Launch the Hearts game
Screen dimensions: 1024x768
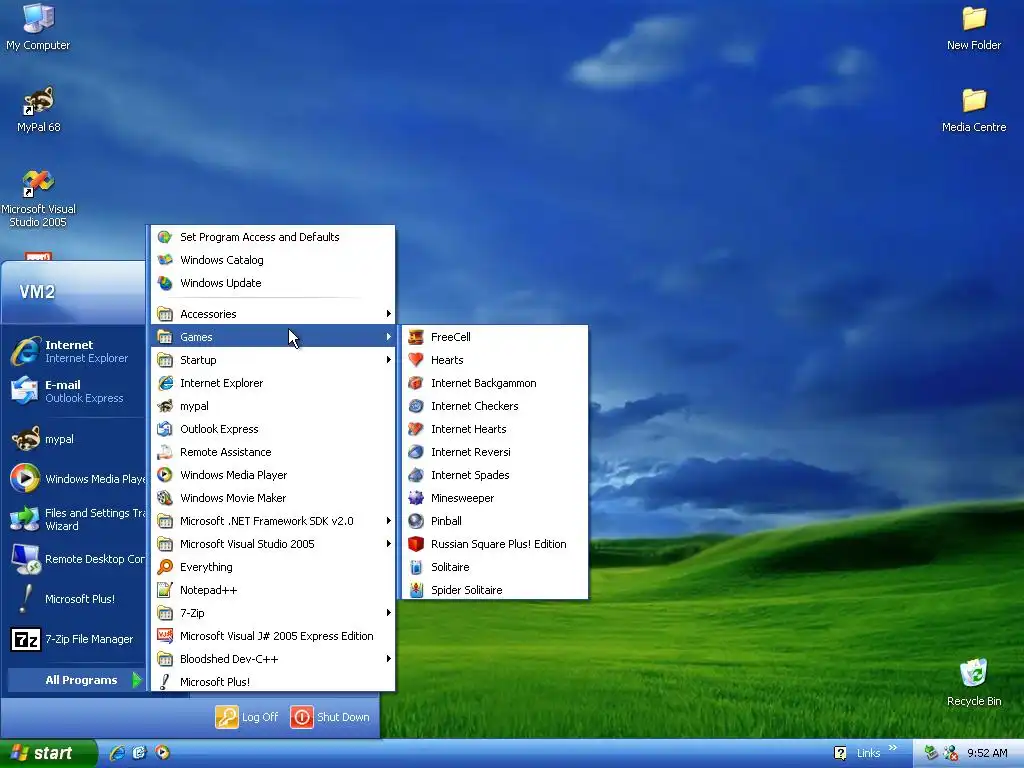coord(494,360)
